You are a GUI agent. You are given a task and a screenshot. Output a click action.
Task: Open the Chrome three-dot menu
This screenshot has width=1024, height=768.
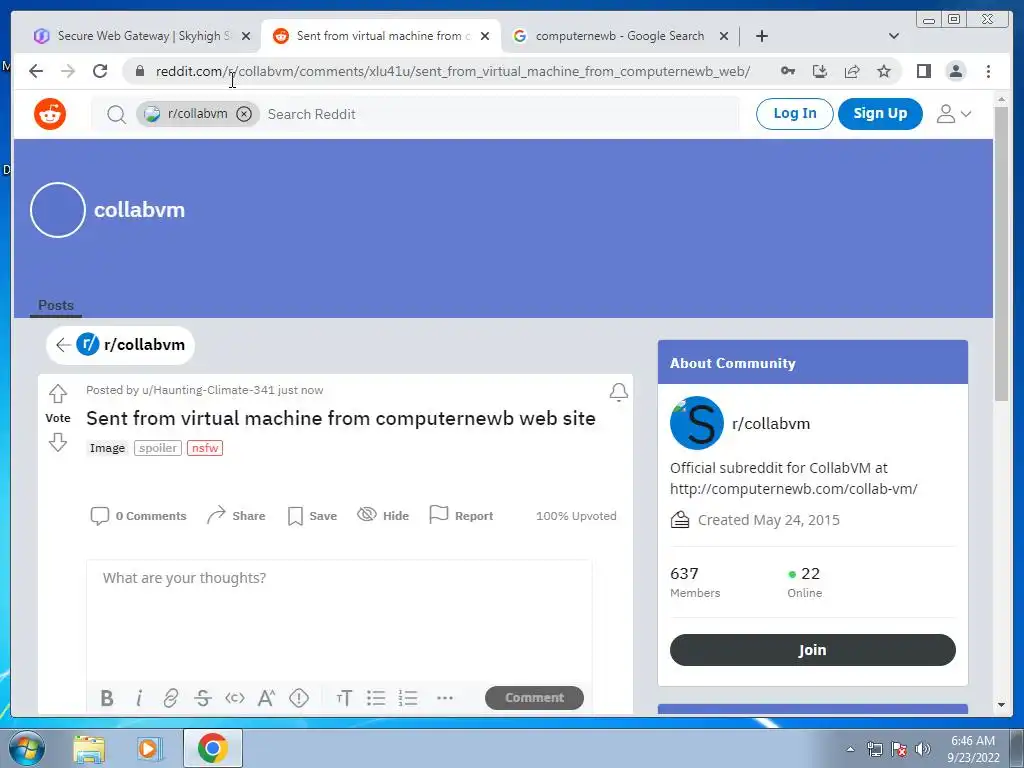click(x=988, y=71)
